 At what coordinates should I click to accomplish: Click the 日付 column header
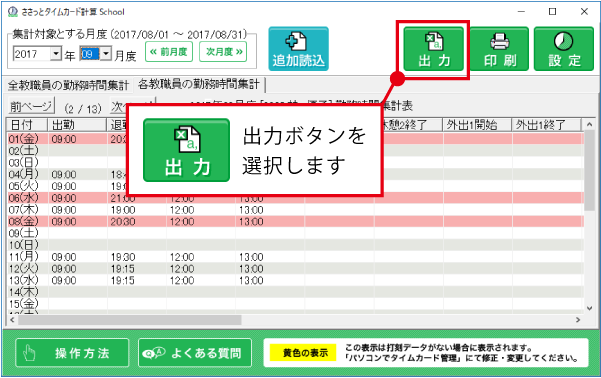click(x=27, y=125)
